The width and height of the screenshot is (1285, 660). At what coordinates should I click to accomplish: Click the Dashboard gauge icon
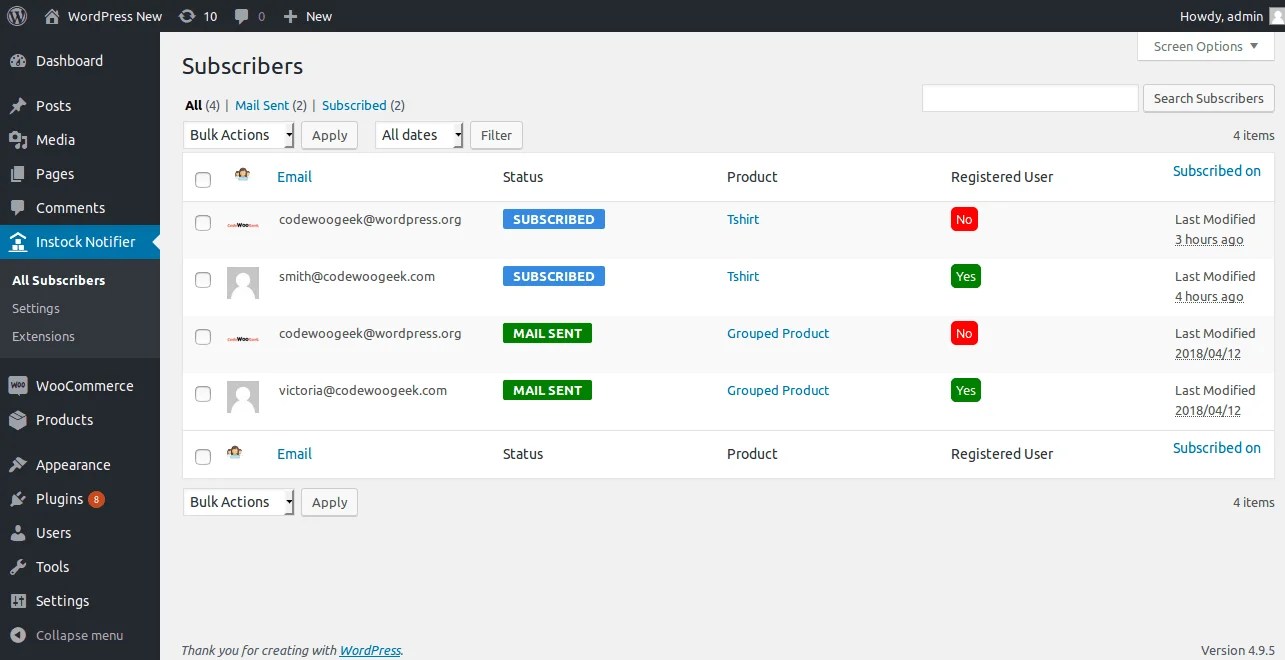pyautogui.click(x=18, y=61)
